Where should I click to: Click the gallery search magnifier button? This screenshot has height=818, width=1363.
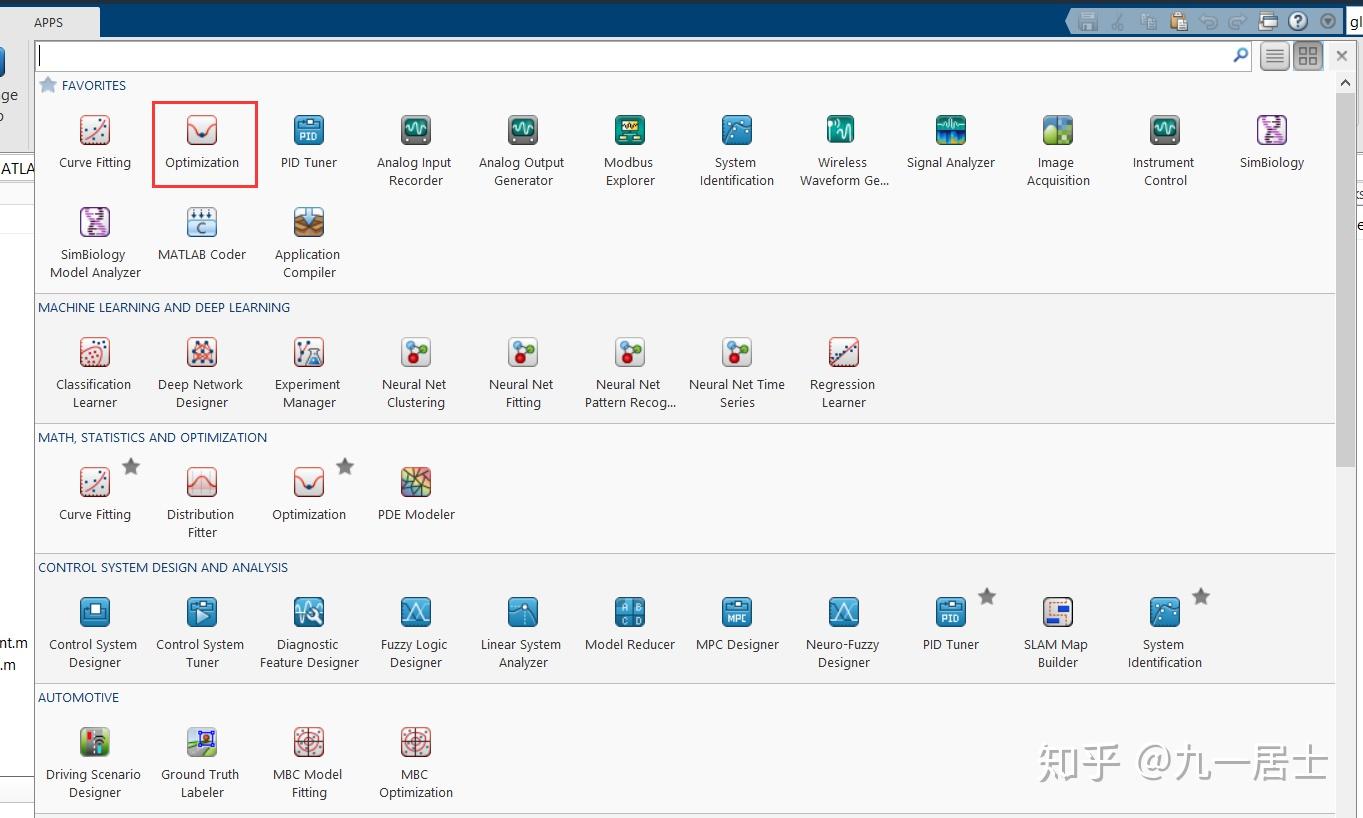pos(1239,56)
